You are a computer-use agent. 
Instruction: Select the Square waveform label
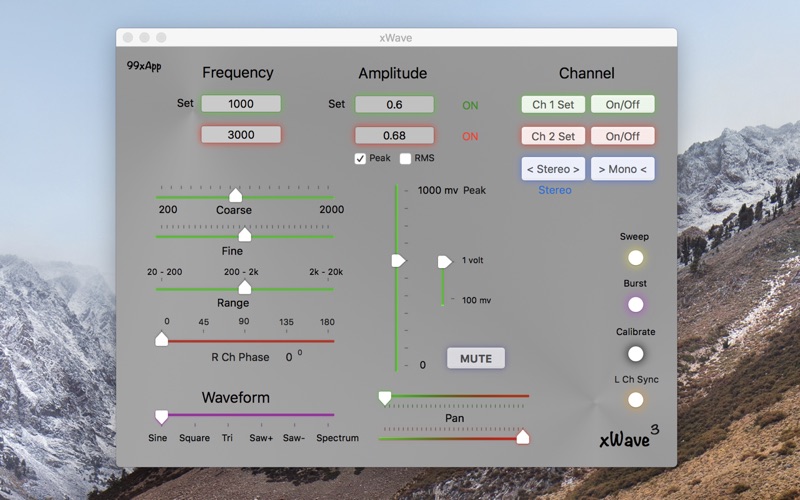coord(194,438)
